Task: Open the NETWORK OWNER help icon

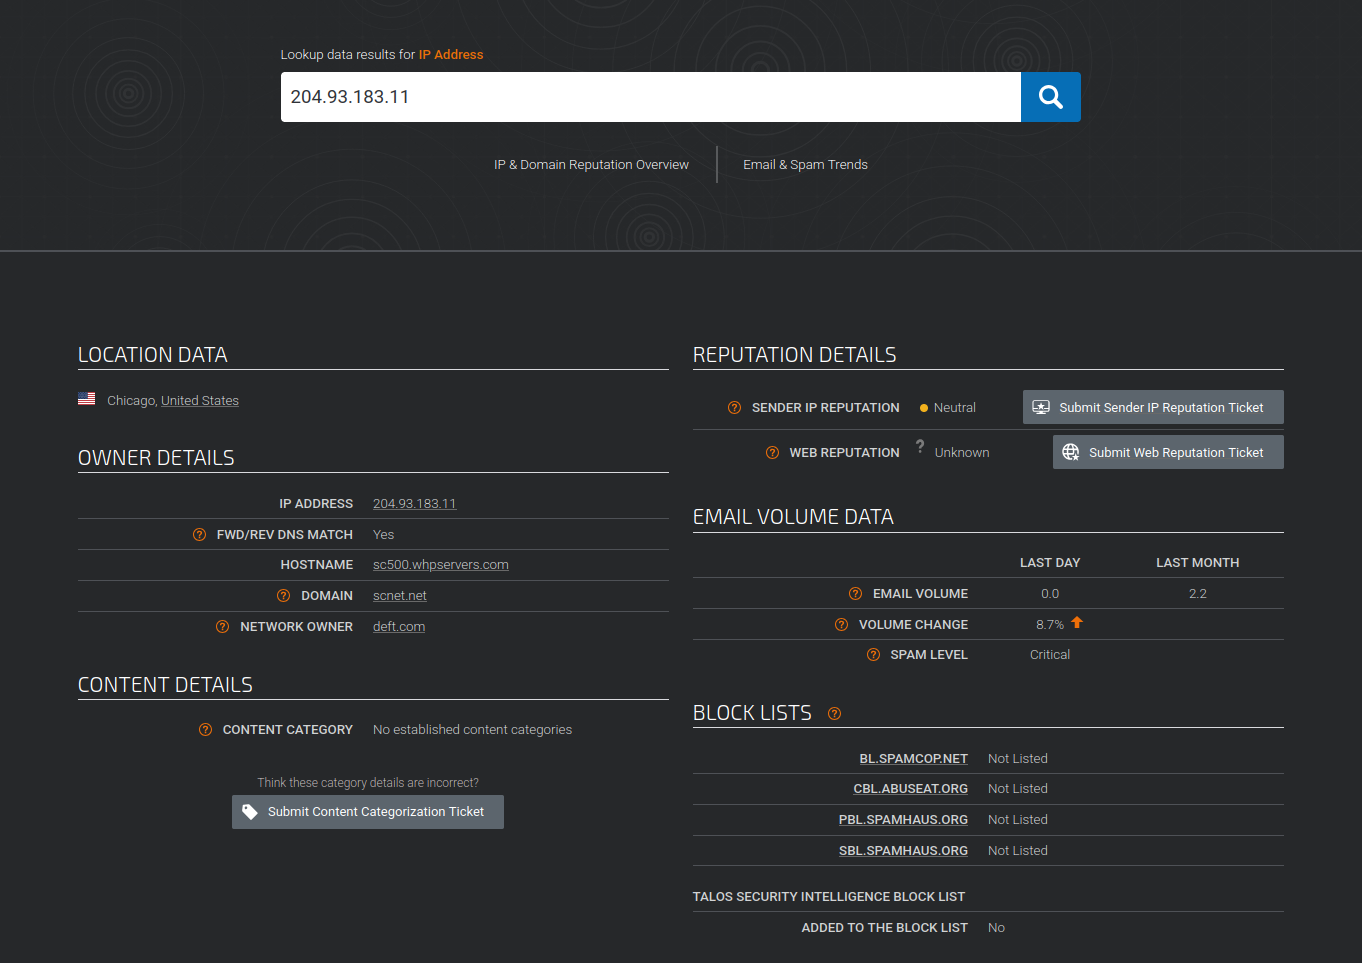Action: pos(221,626)
